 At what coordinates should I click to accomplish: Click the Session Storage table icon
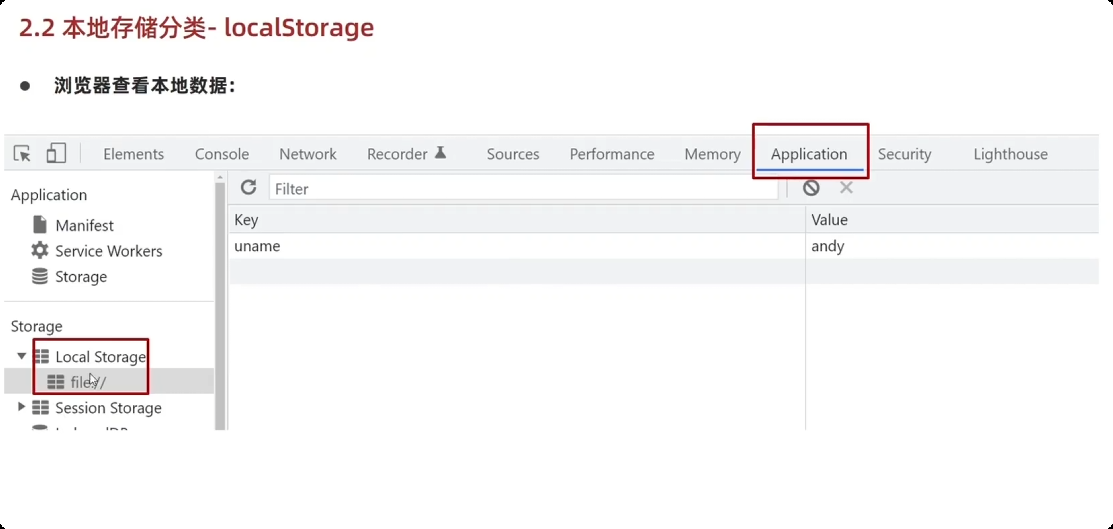click(x=41, y=408)
